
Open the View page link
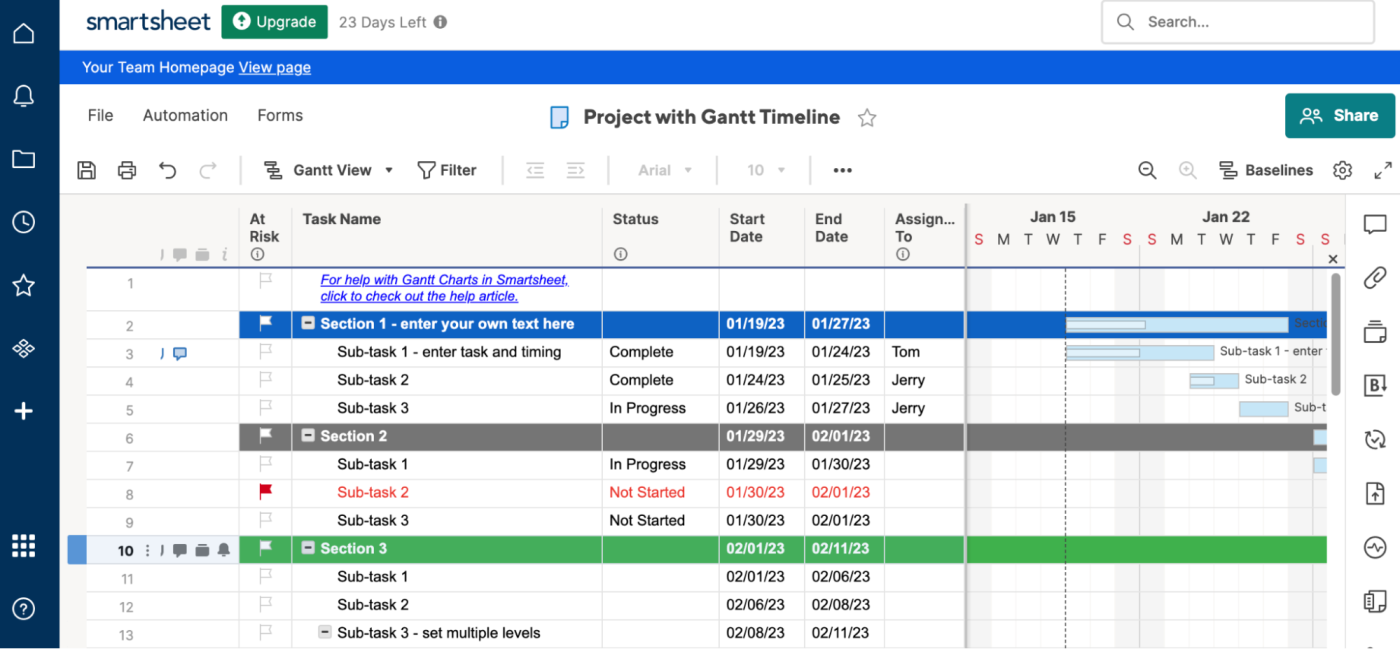click(x=274, y=67)
